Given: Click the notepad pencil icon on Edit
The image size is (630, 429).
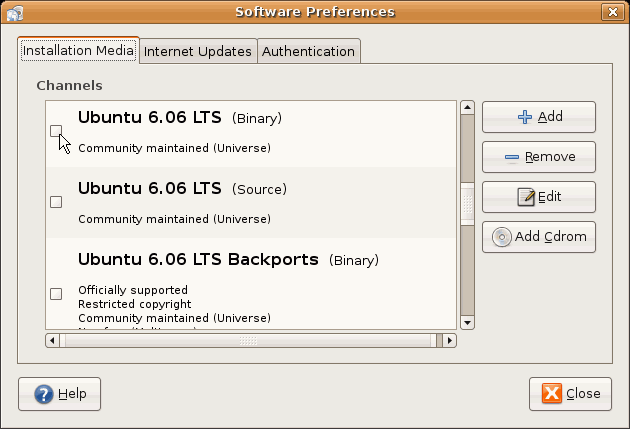Looking at the screenshot, I should [526, 197].
